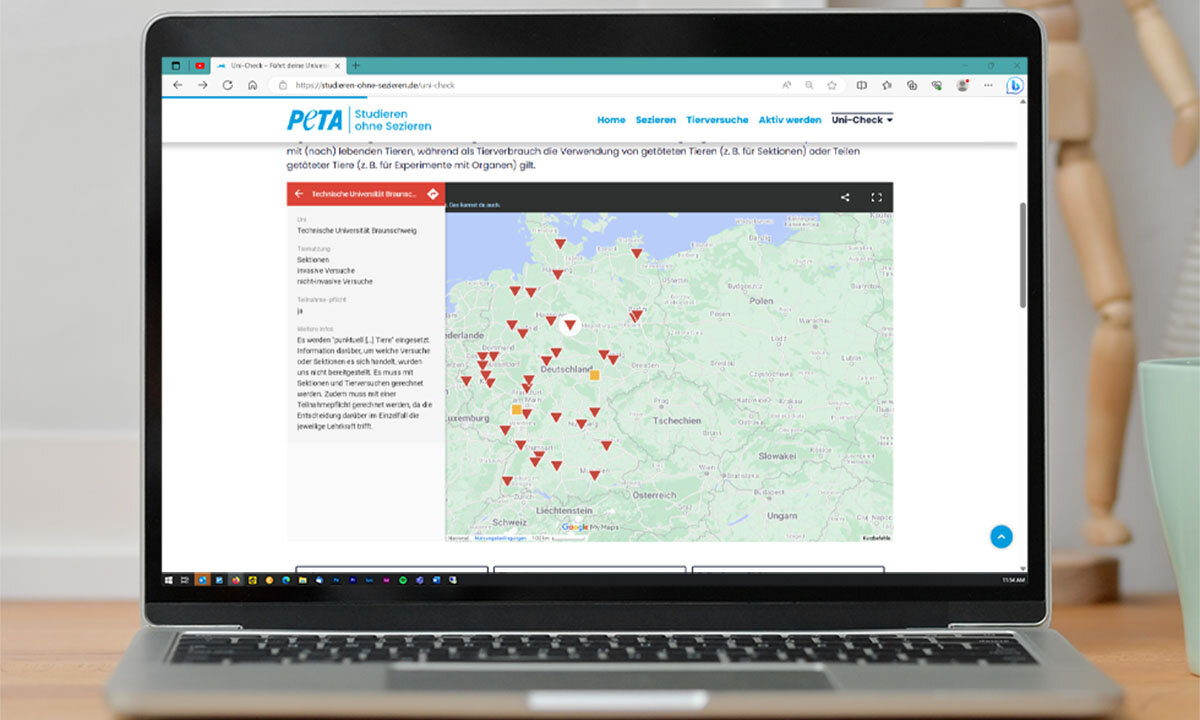Viewport: 1200px width, 720px height.
Task: Go to the Tierversuche page
Action: [x=717, y=120]
